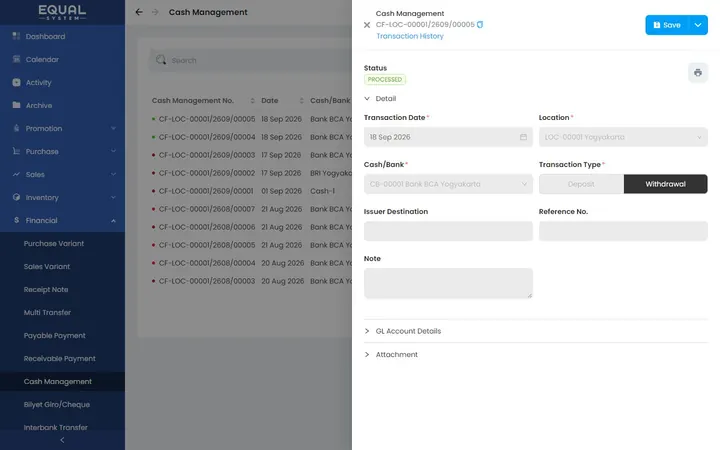This screenshot has width=720, height=450.
Task: Open Receivable Payment menu item
Action: (62, 358)
